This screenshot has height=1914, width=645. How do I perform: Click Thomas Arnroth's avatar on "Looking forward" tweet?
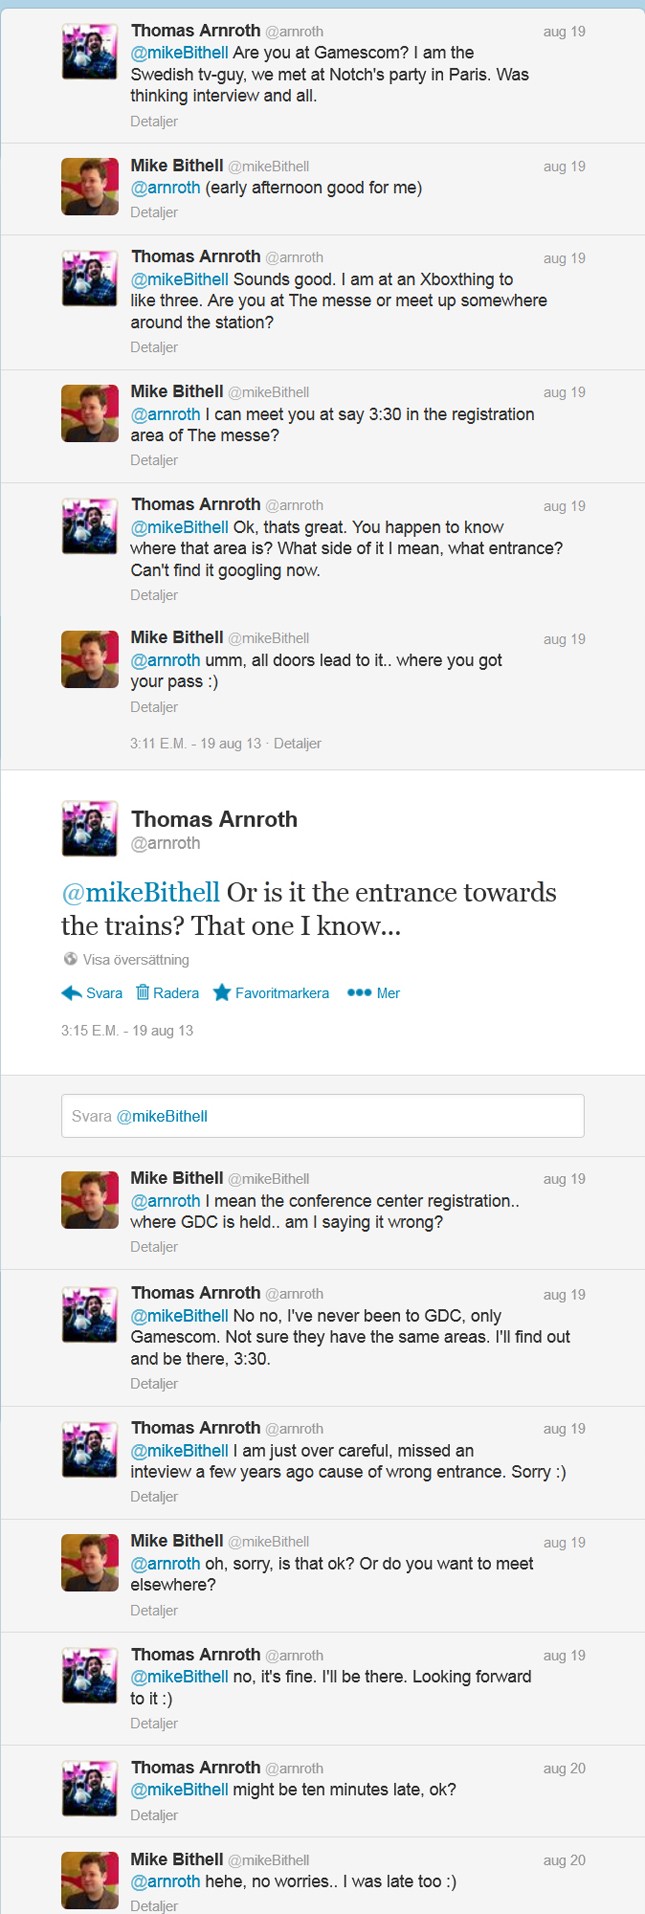point(90,1675)
